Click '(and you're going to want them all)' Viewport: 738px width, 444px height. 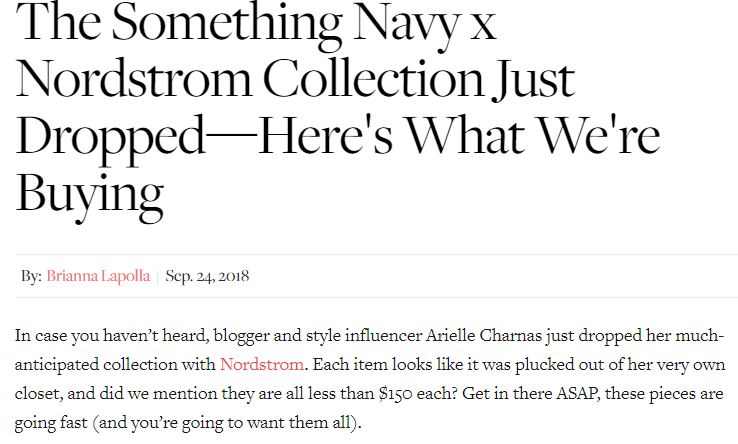tap(225, 423)
